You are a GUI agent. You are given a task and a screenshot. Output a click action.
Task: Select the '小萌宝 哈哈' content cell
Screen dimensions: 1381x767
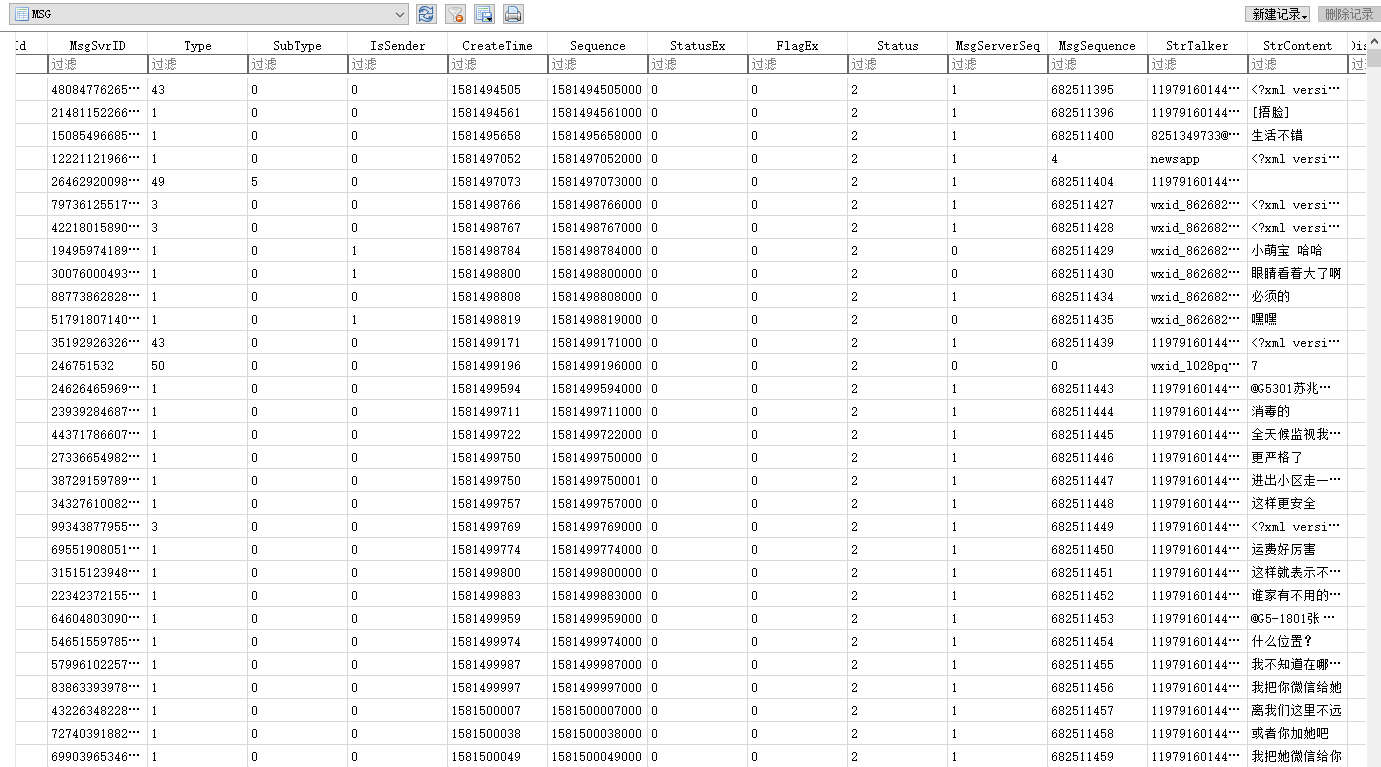[1298, 251]
